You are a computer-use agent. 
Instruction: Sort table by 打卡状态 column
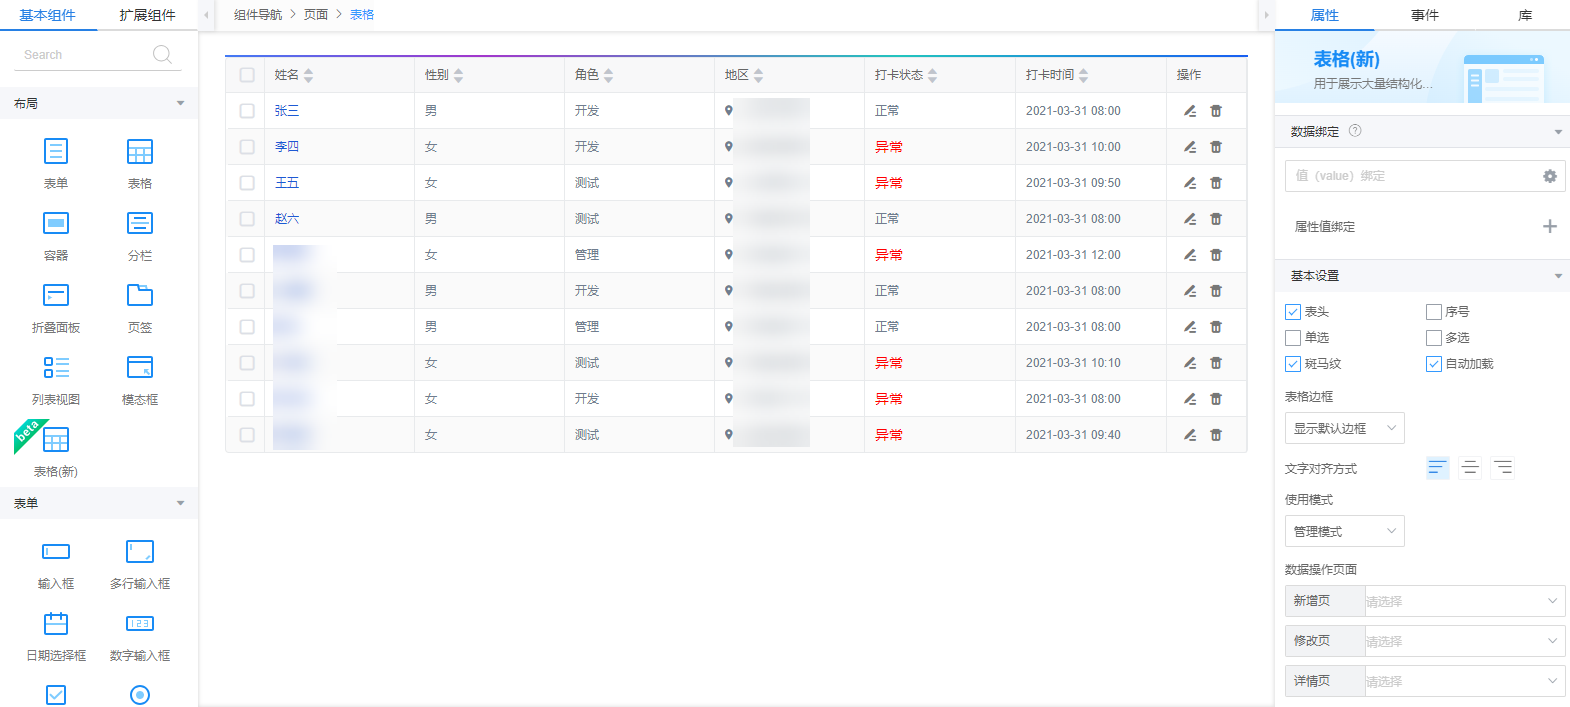coord(932,75)
